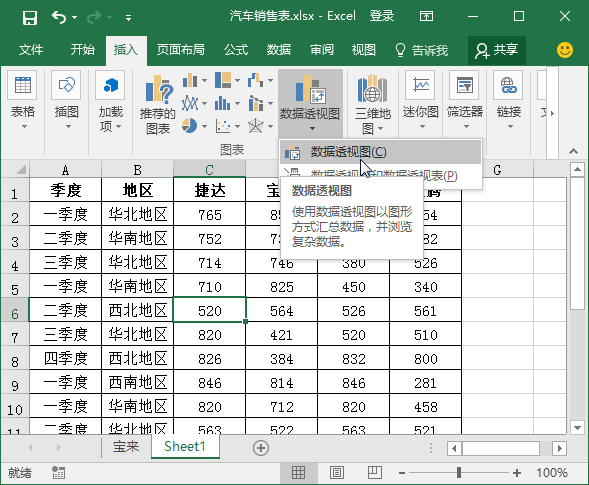Open 迷你图 sparklines group

[421, 101]
